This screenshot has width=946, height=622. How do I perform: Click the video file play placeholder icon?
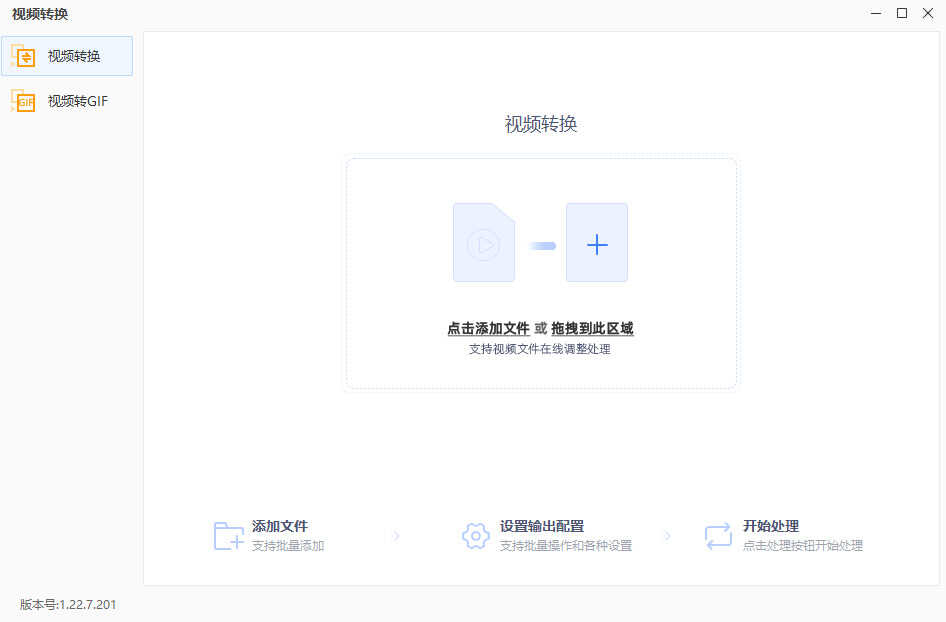tap(484, 243)
